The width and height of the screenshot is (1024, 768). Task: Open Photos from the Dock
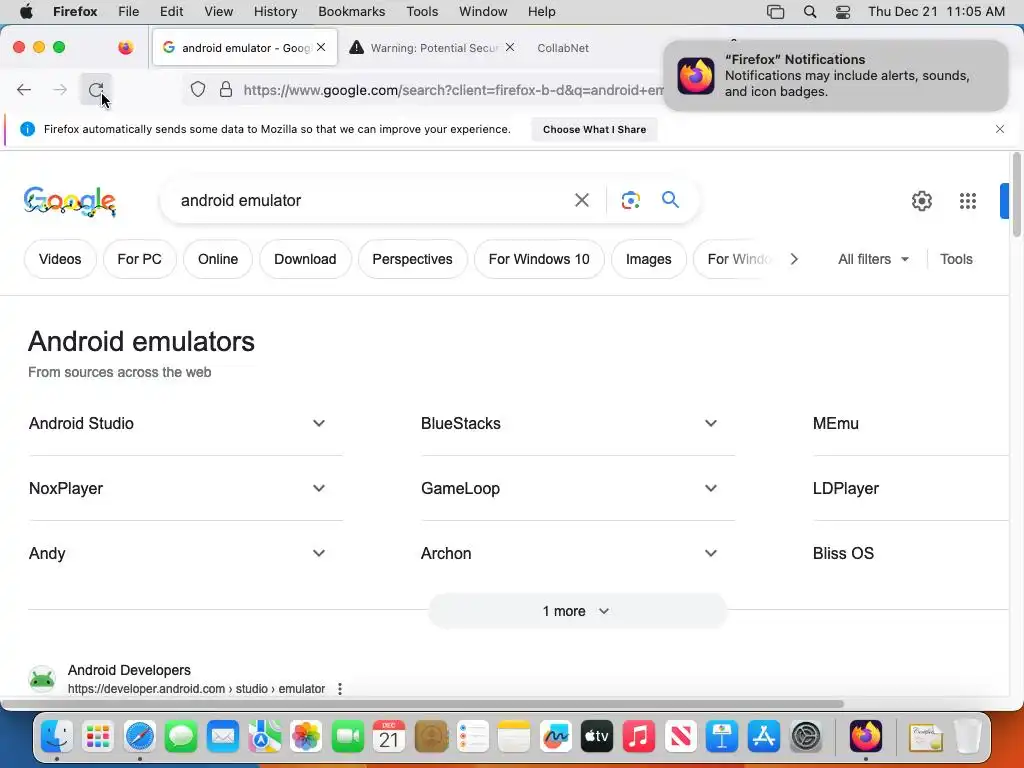pos(306,737)
